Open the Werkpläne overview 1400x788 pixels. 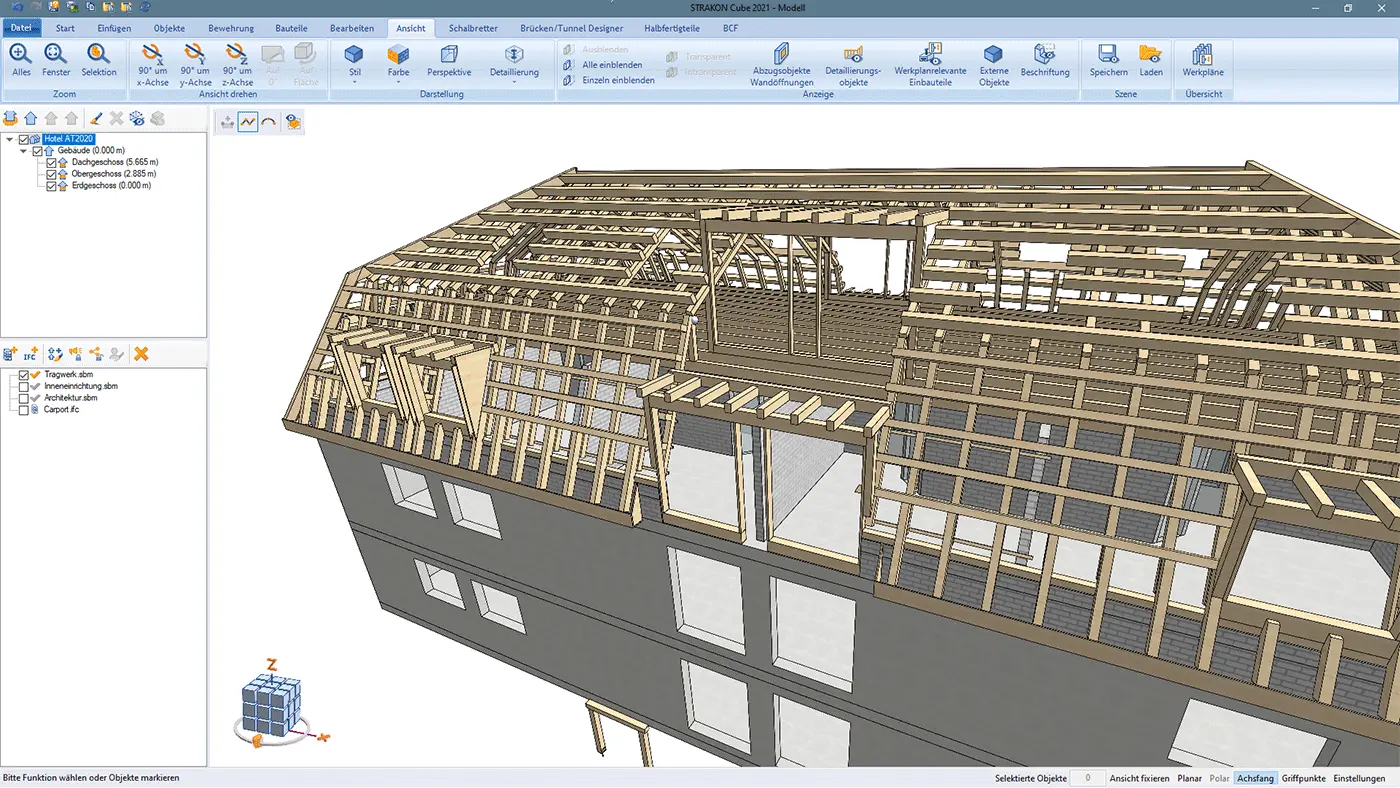[x=1202, y=56]
